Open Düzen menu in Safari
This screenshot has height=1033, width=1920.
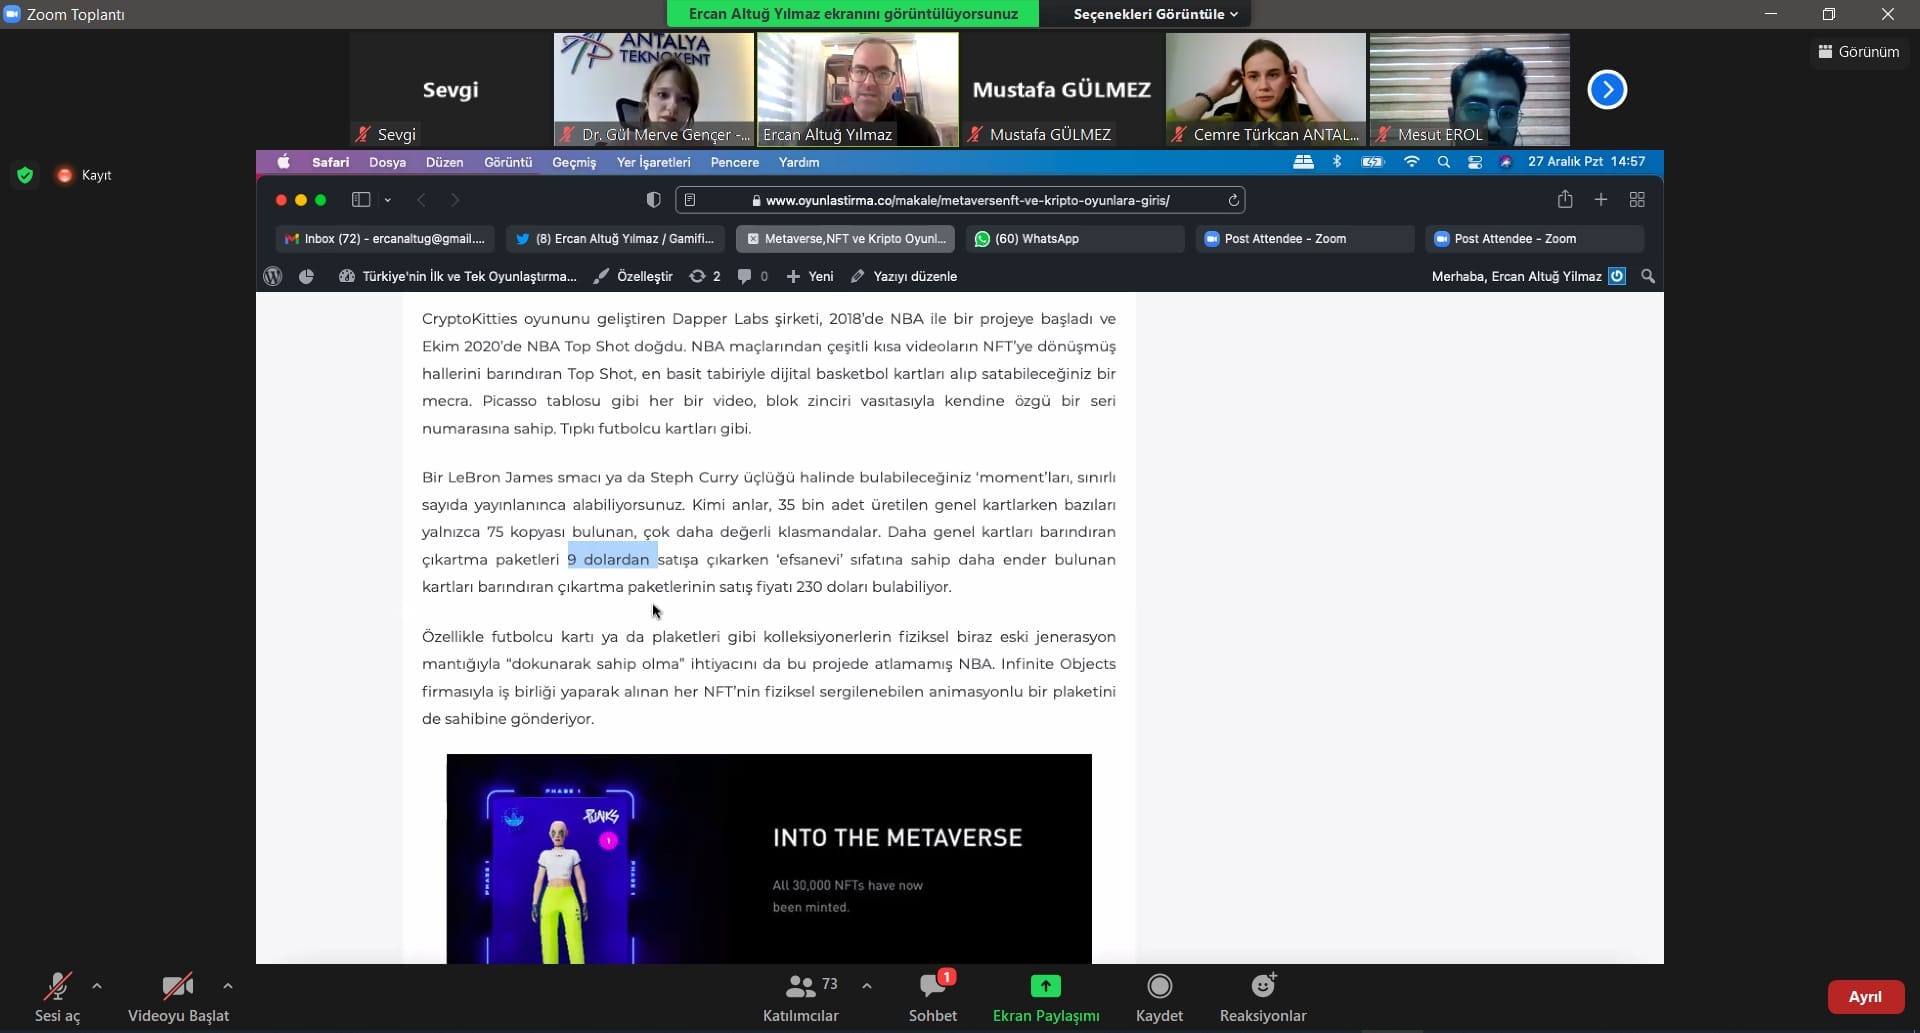tap(444, 162)
